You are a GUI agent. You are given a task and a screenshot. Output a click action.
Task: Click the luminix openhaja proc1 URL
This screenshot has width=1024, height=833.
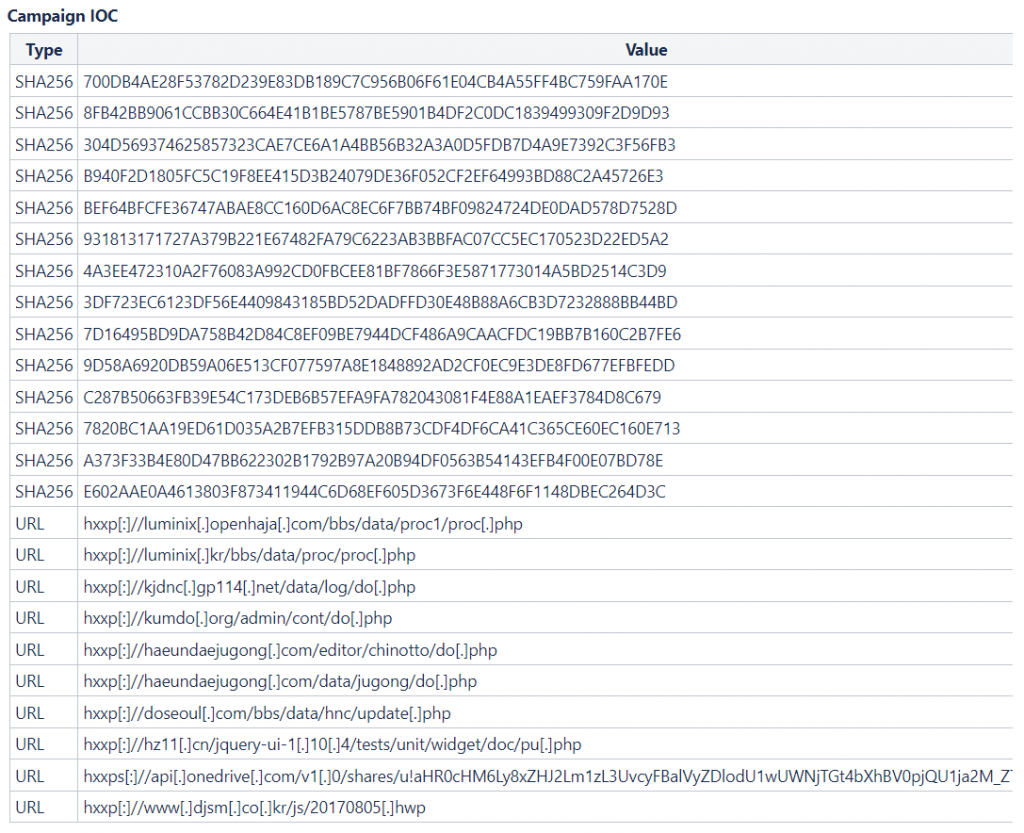coord(303,524)
